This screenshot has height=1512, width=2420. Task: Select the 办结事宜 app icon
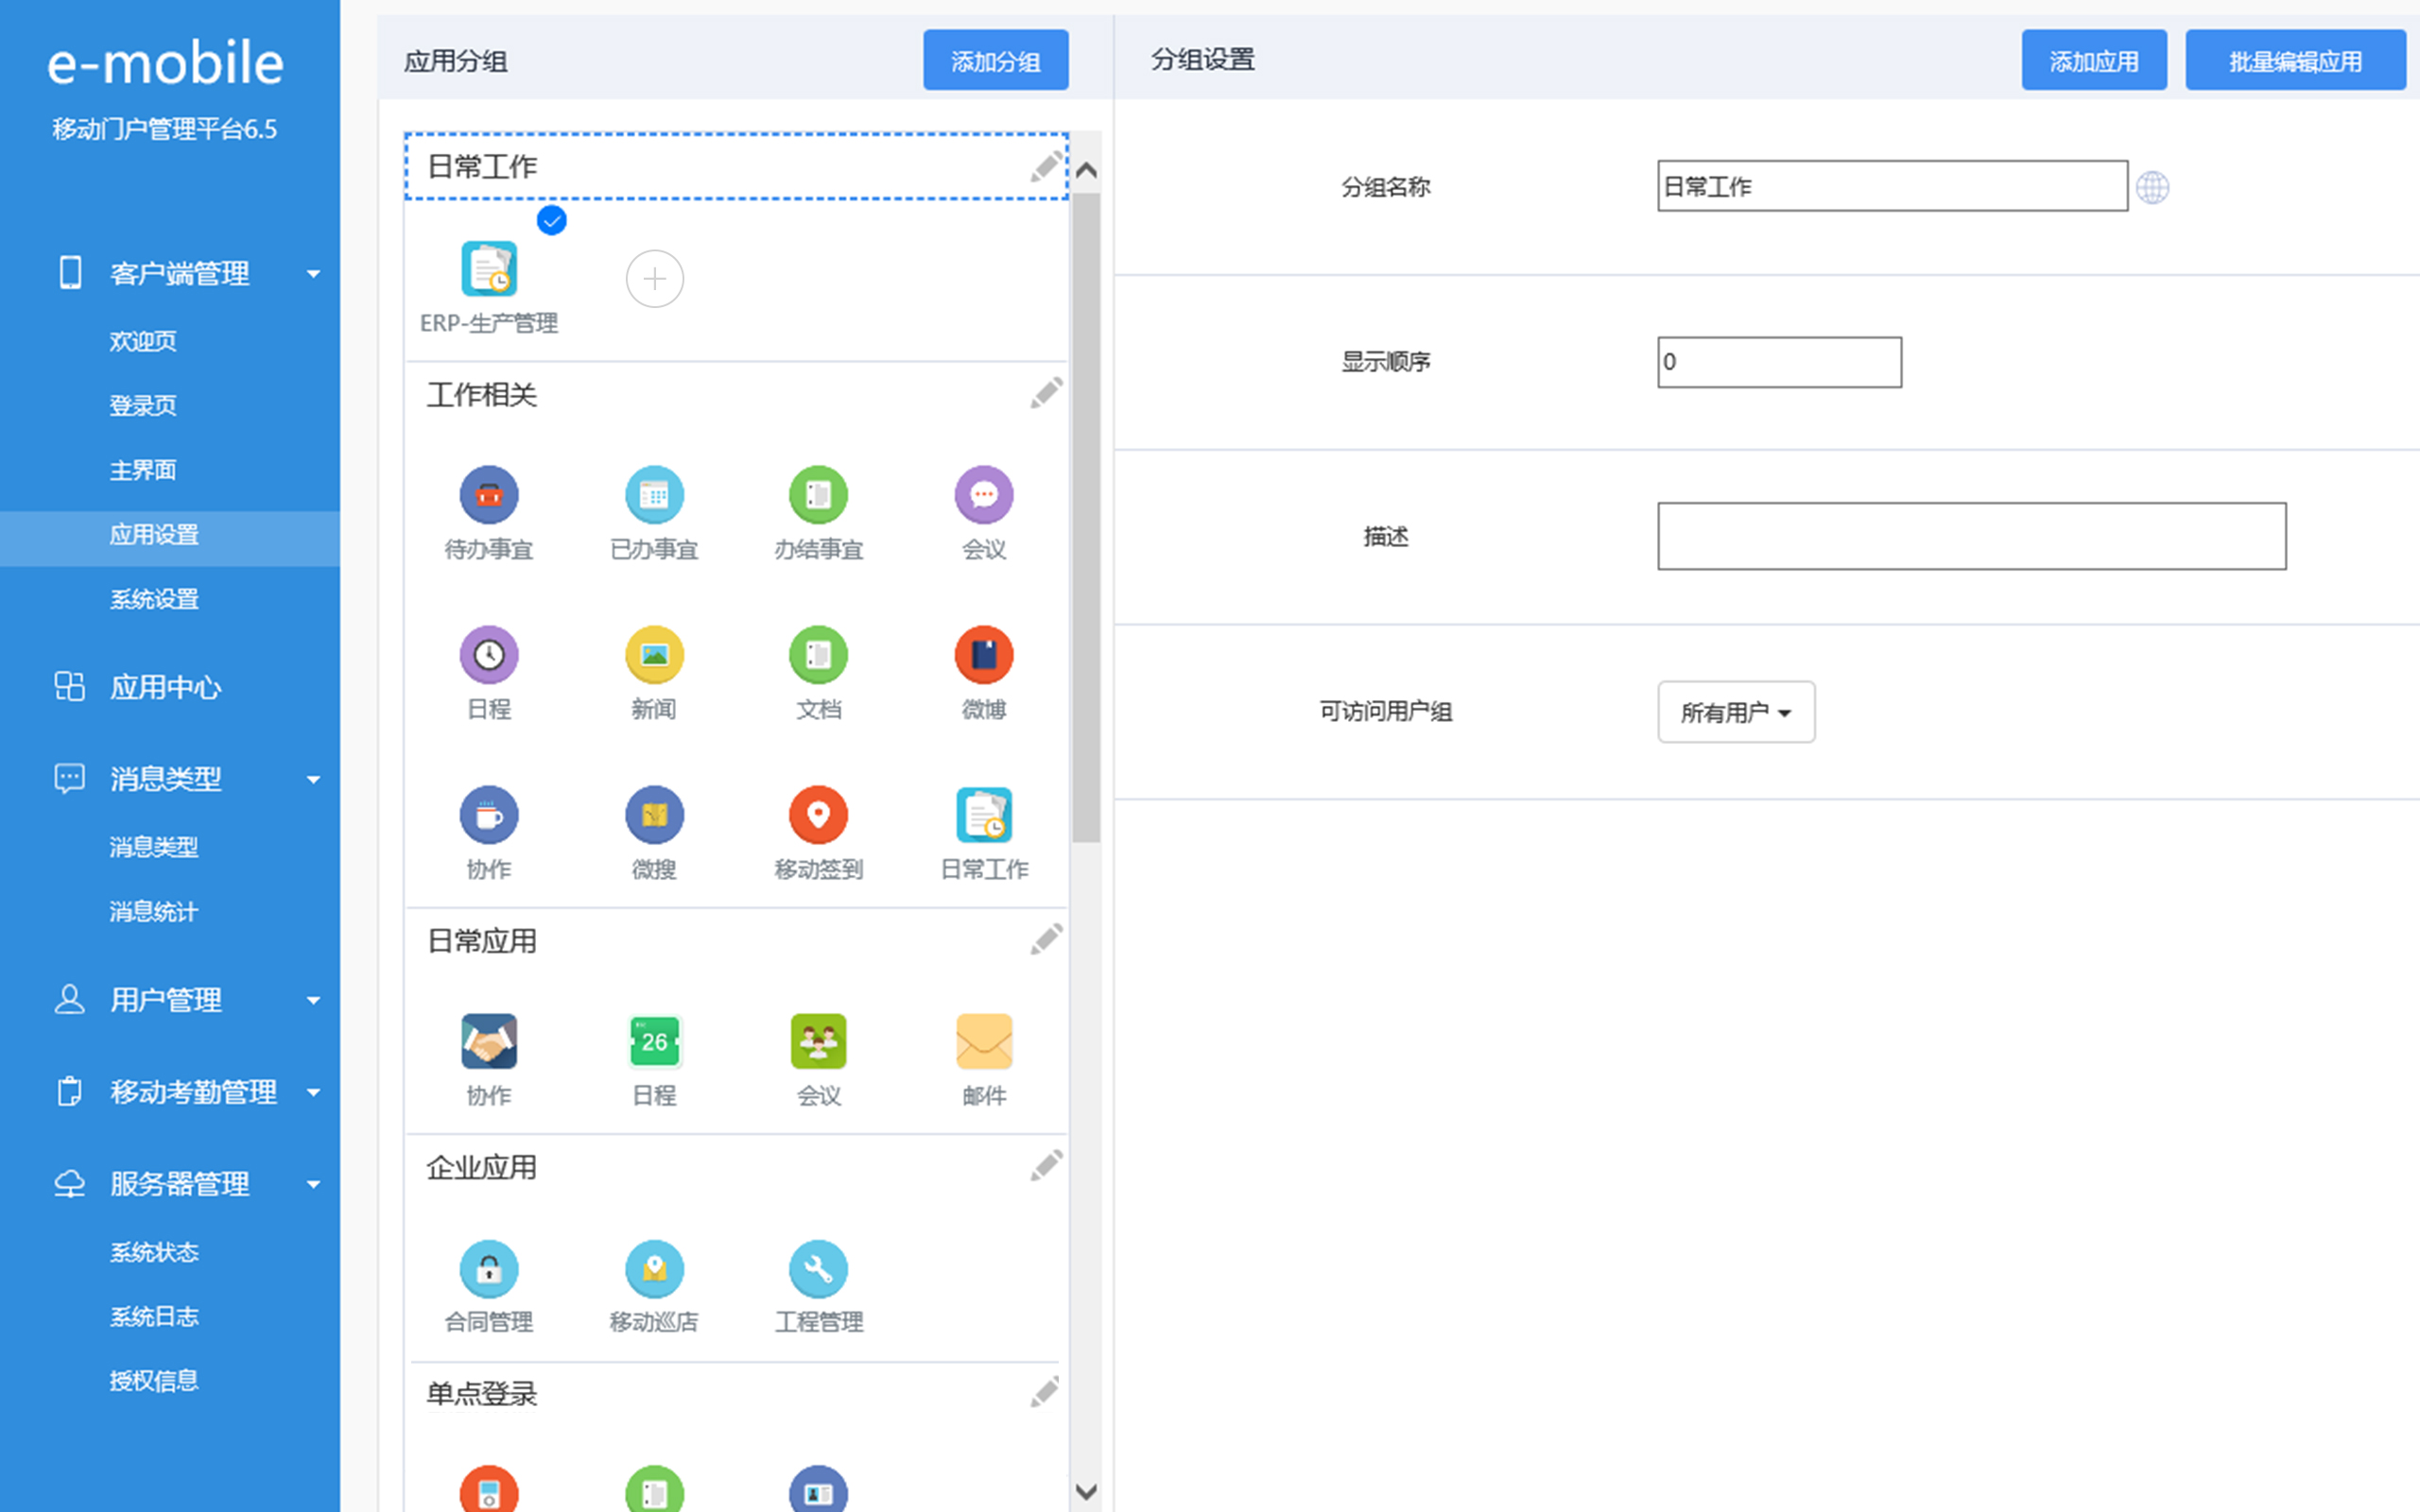819,495
